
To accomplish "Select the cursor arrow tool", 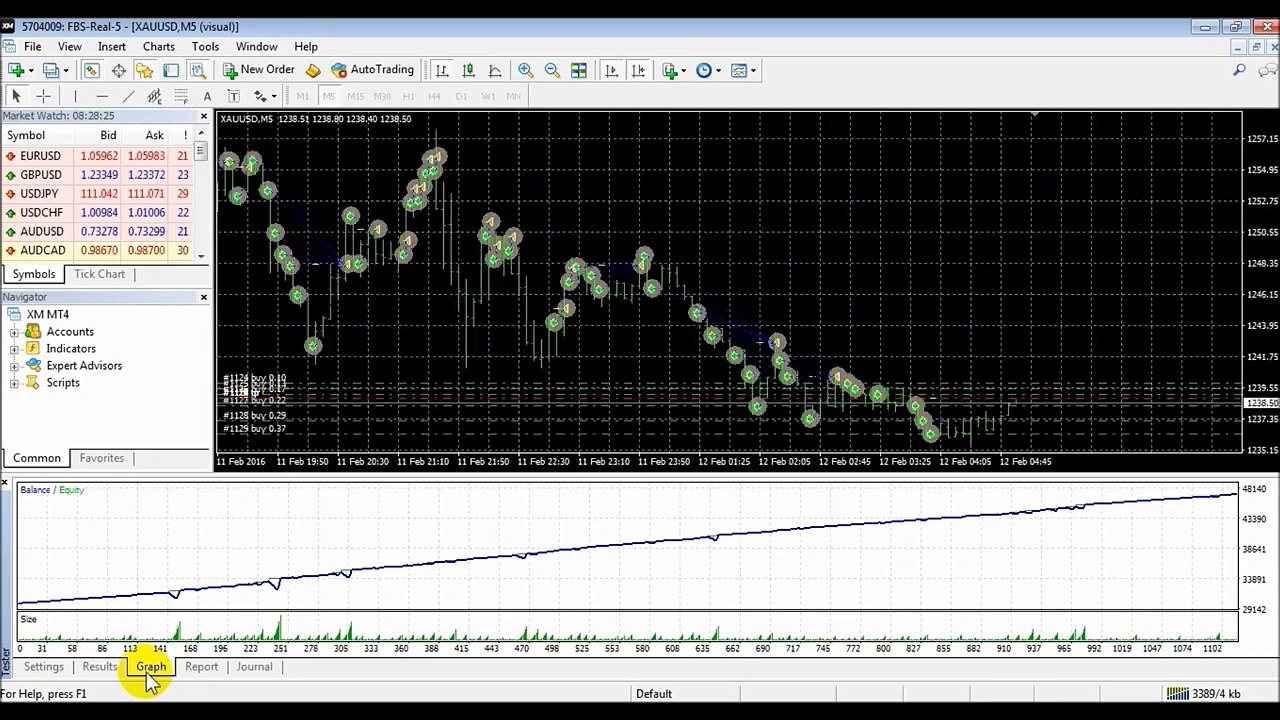I will [x=16, y=96].
